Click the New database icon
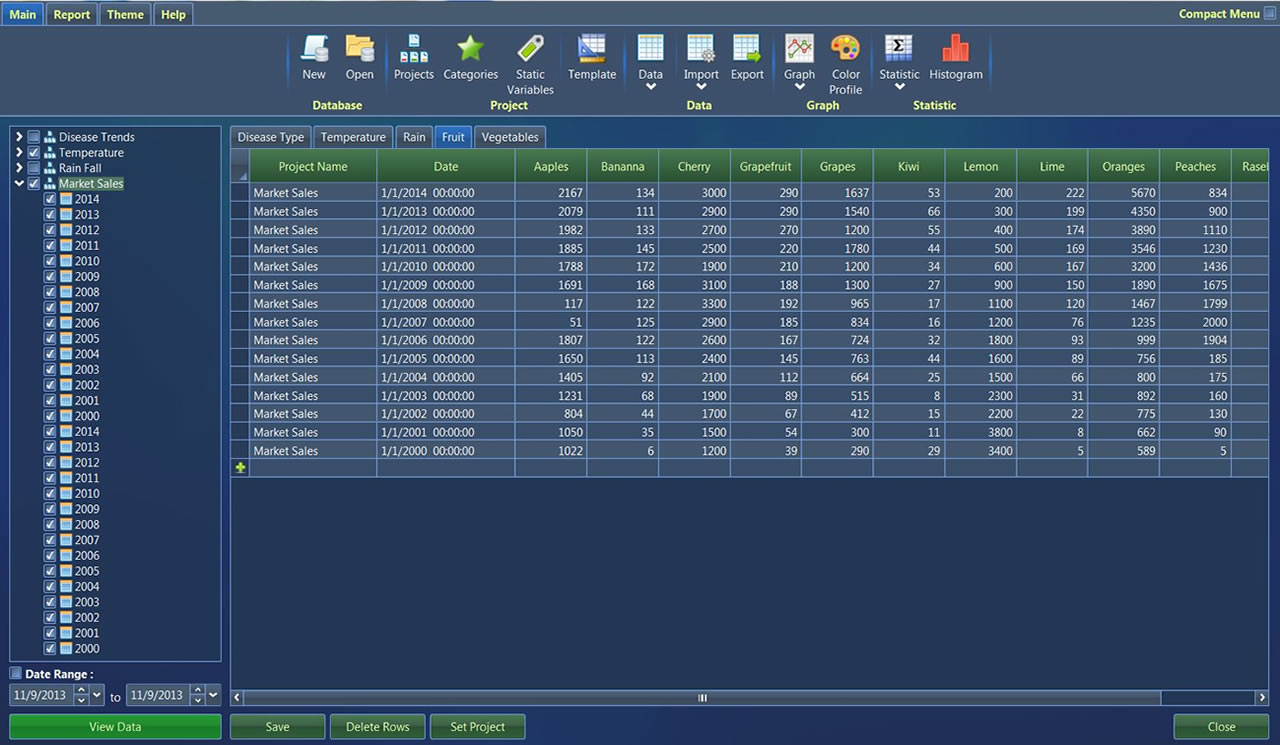 pos(315,48)
